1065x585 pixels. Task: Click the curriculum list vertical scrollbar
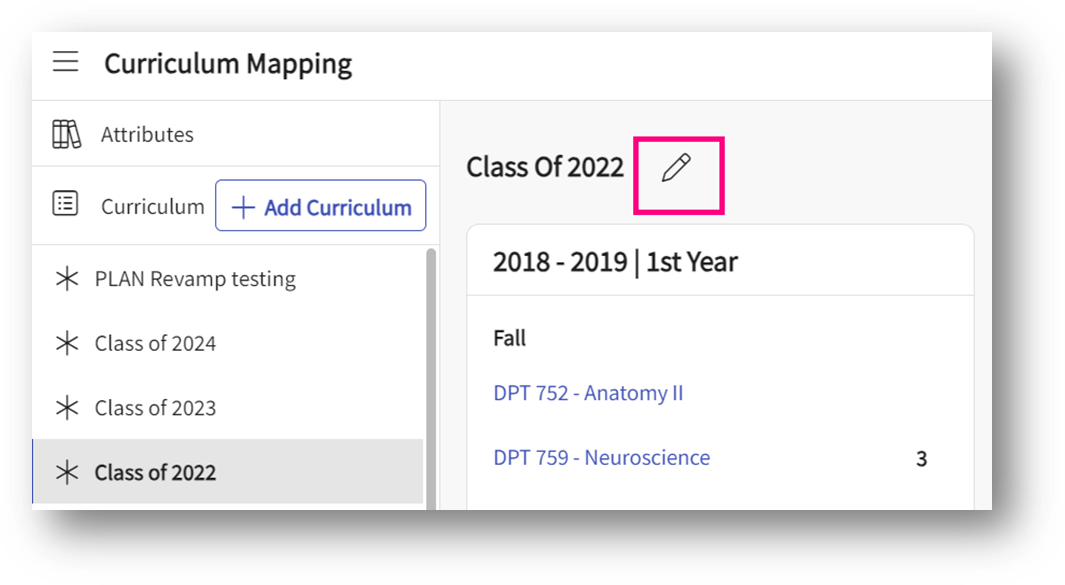(x=431, y=380)
